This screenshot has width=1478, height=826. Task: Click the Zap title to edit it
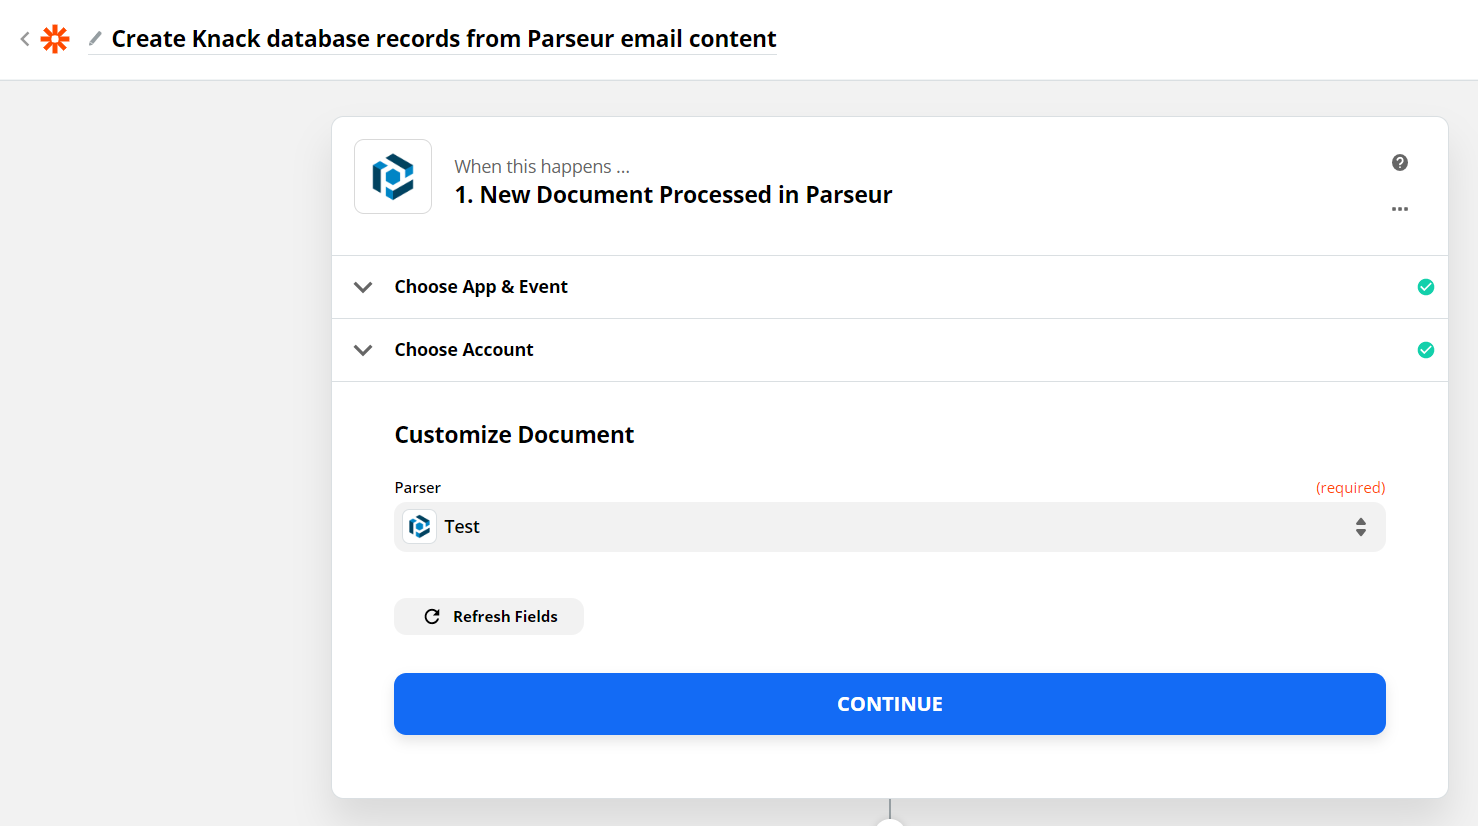(x=443, y=38)
